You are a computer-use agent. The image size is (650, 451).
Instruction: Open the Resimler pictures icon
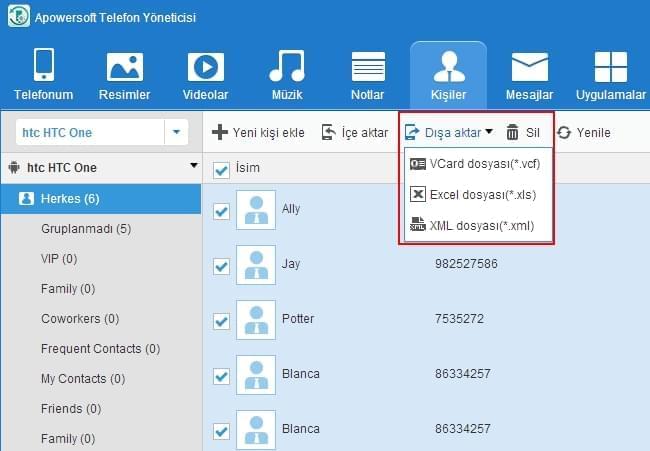point(125,67)
